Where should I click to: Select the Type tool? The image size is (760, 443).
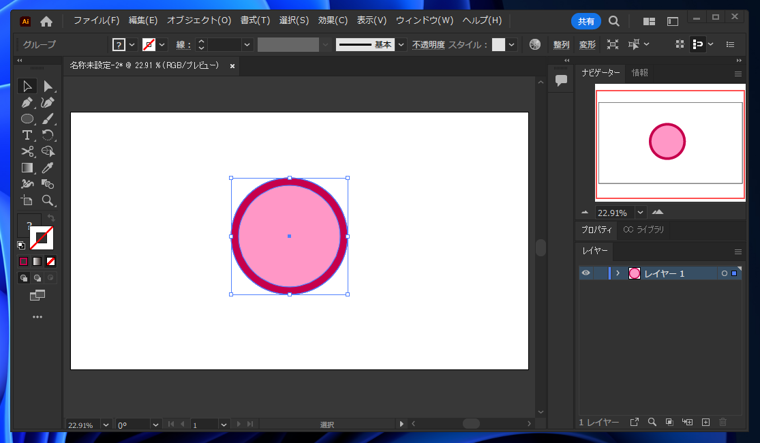pos(27,135)
